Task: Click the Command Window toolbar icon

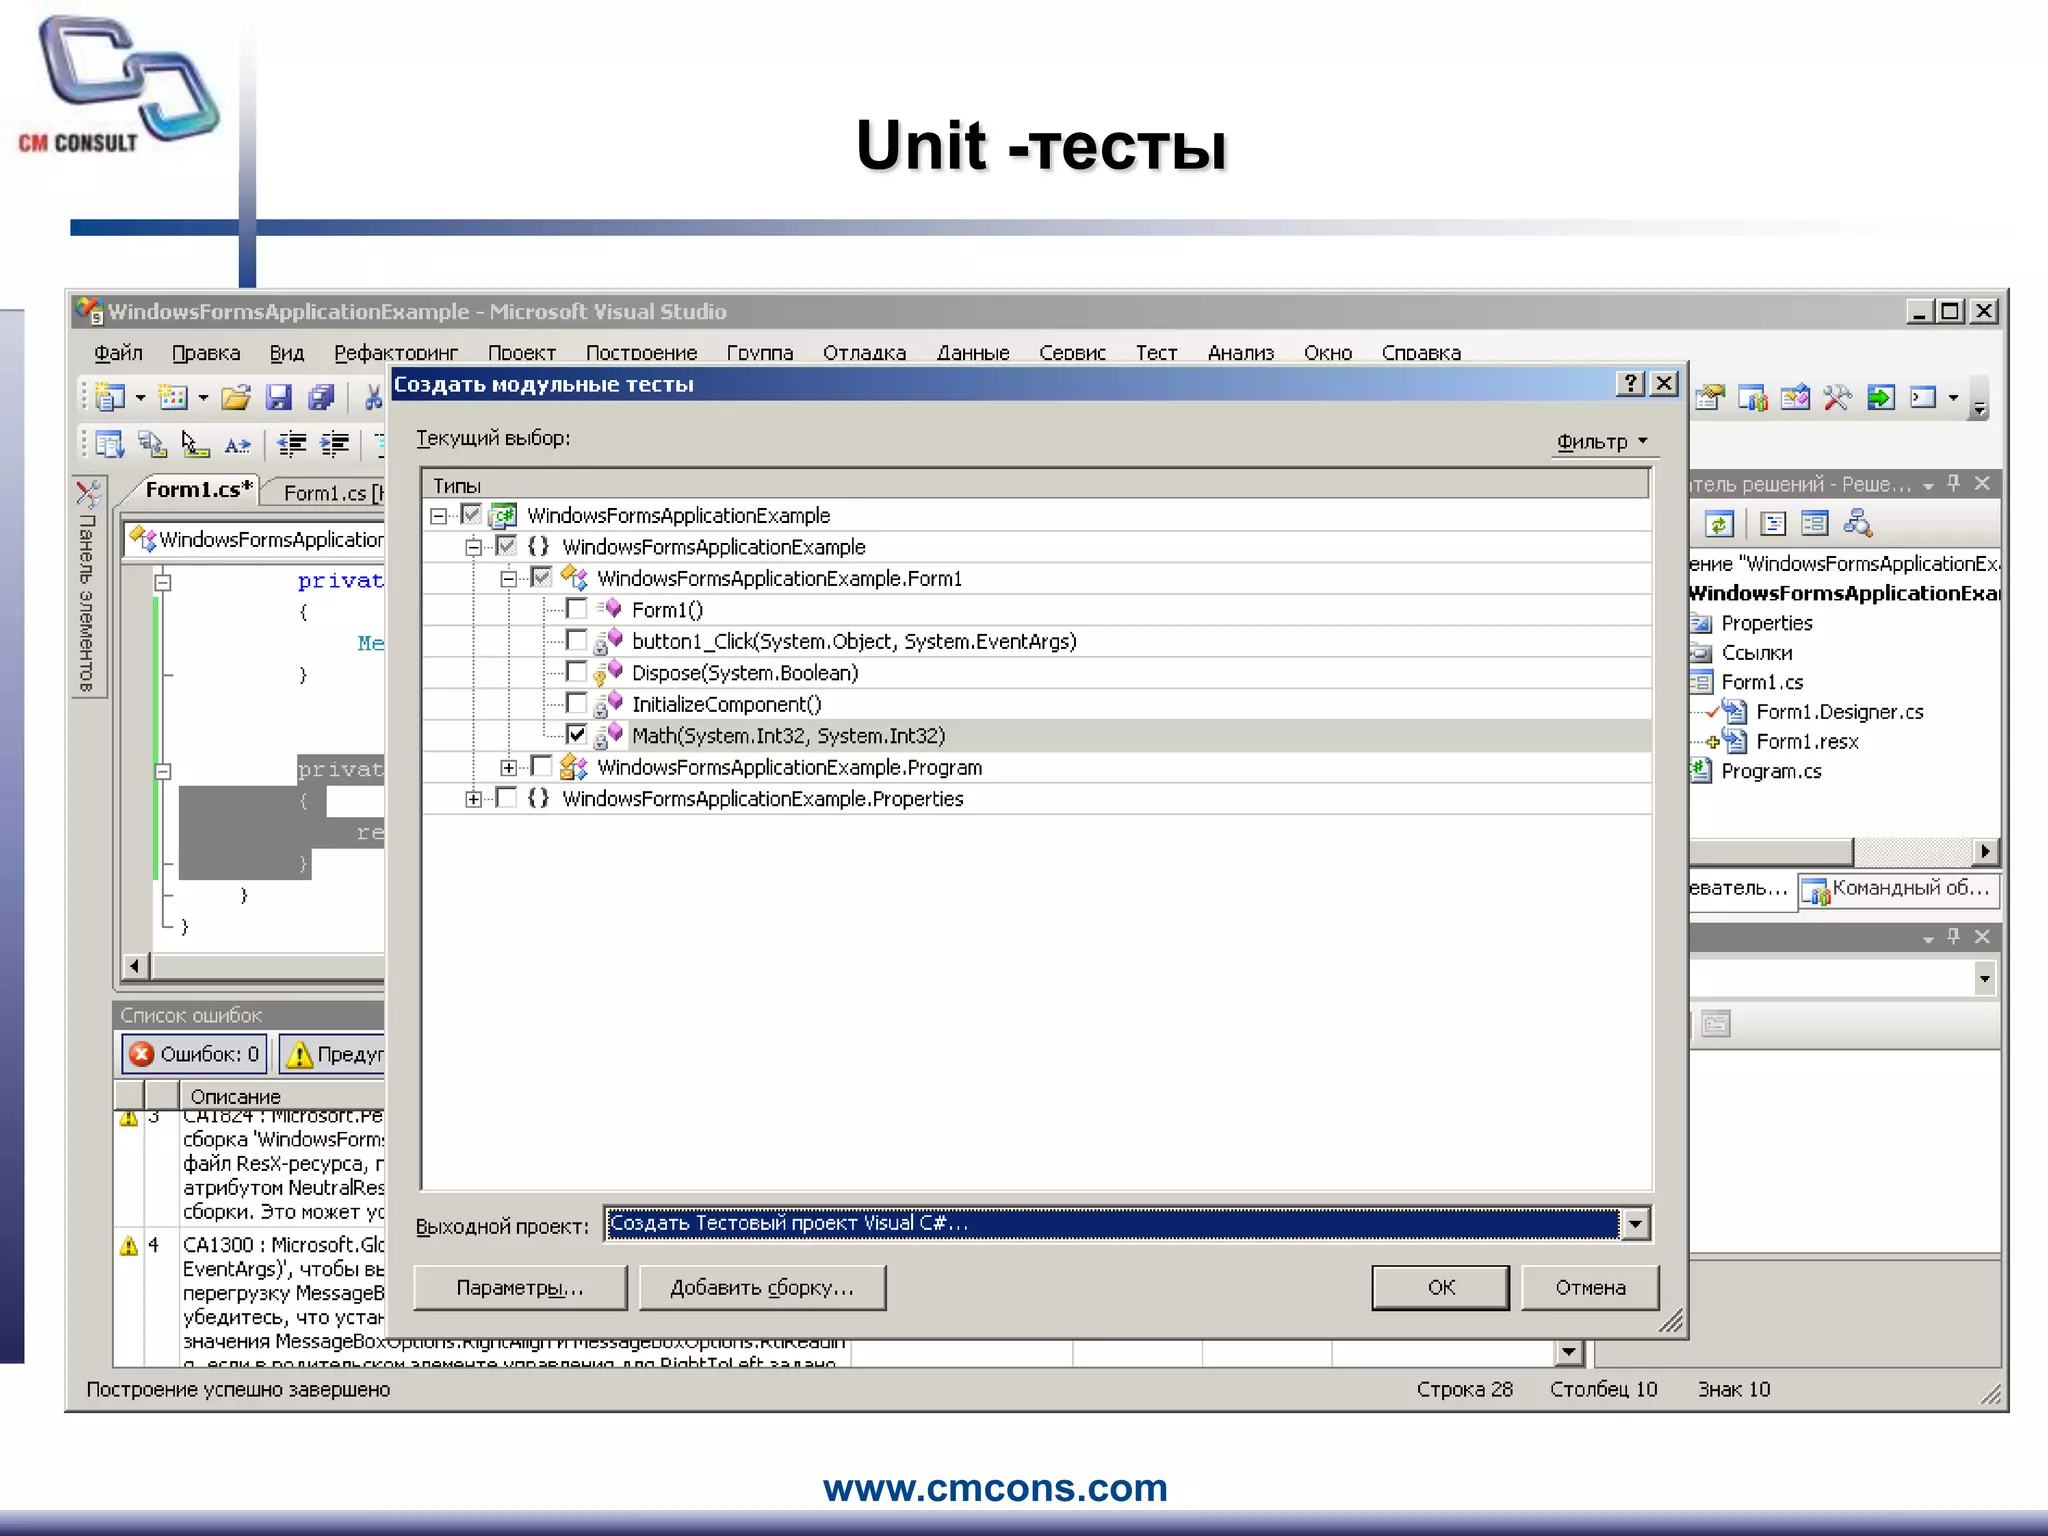Action: (1923, 397)
